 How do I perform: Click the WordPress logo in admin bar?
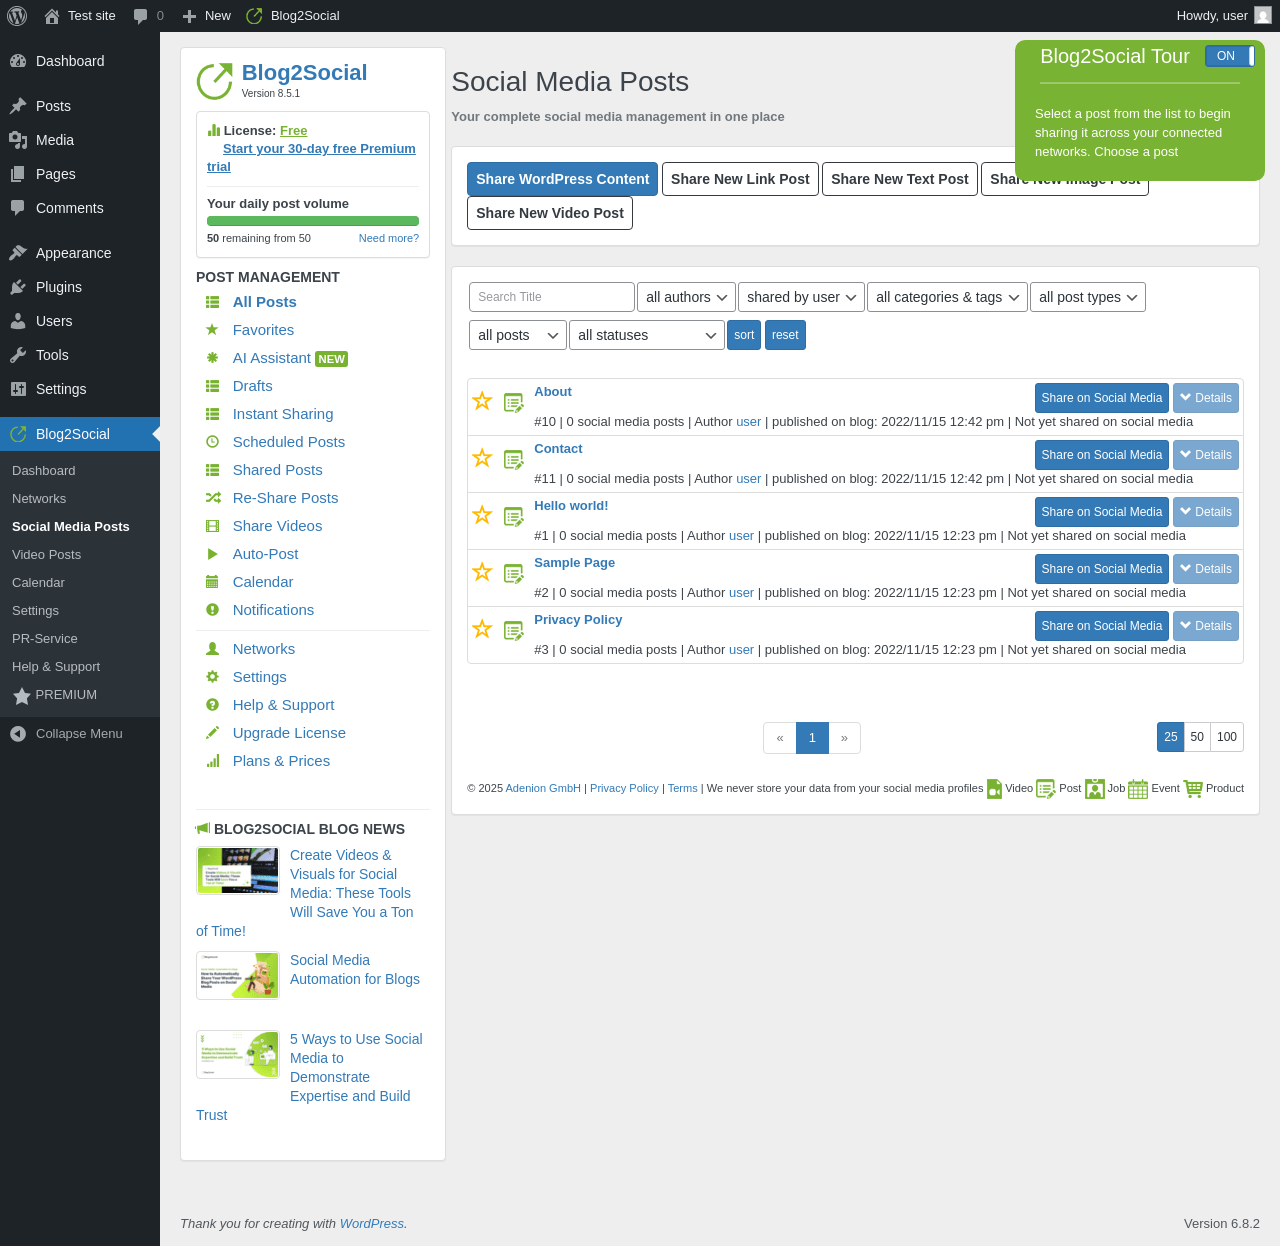click(17, 16)
